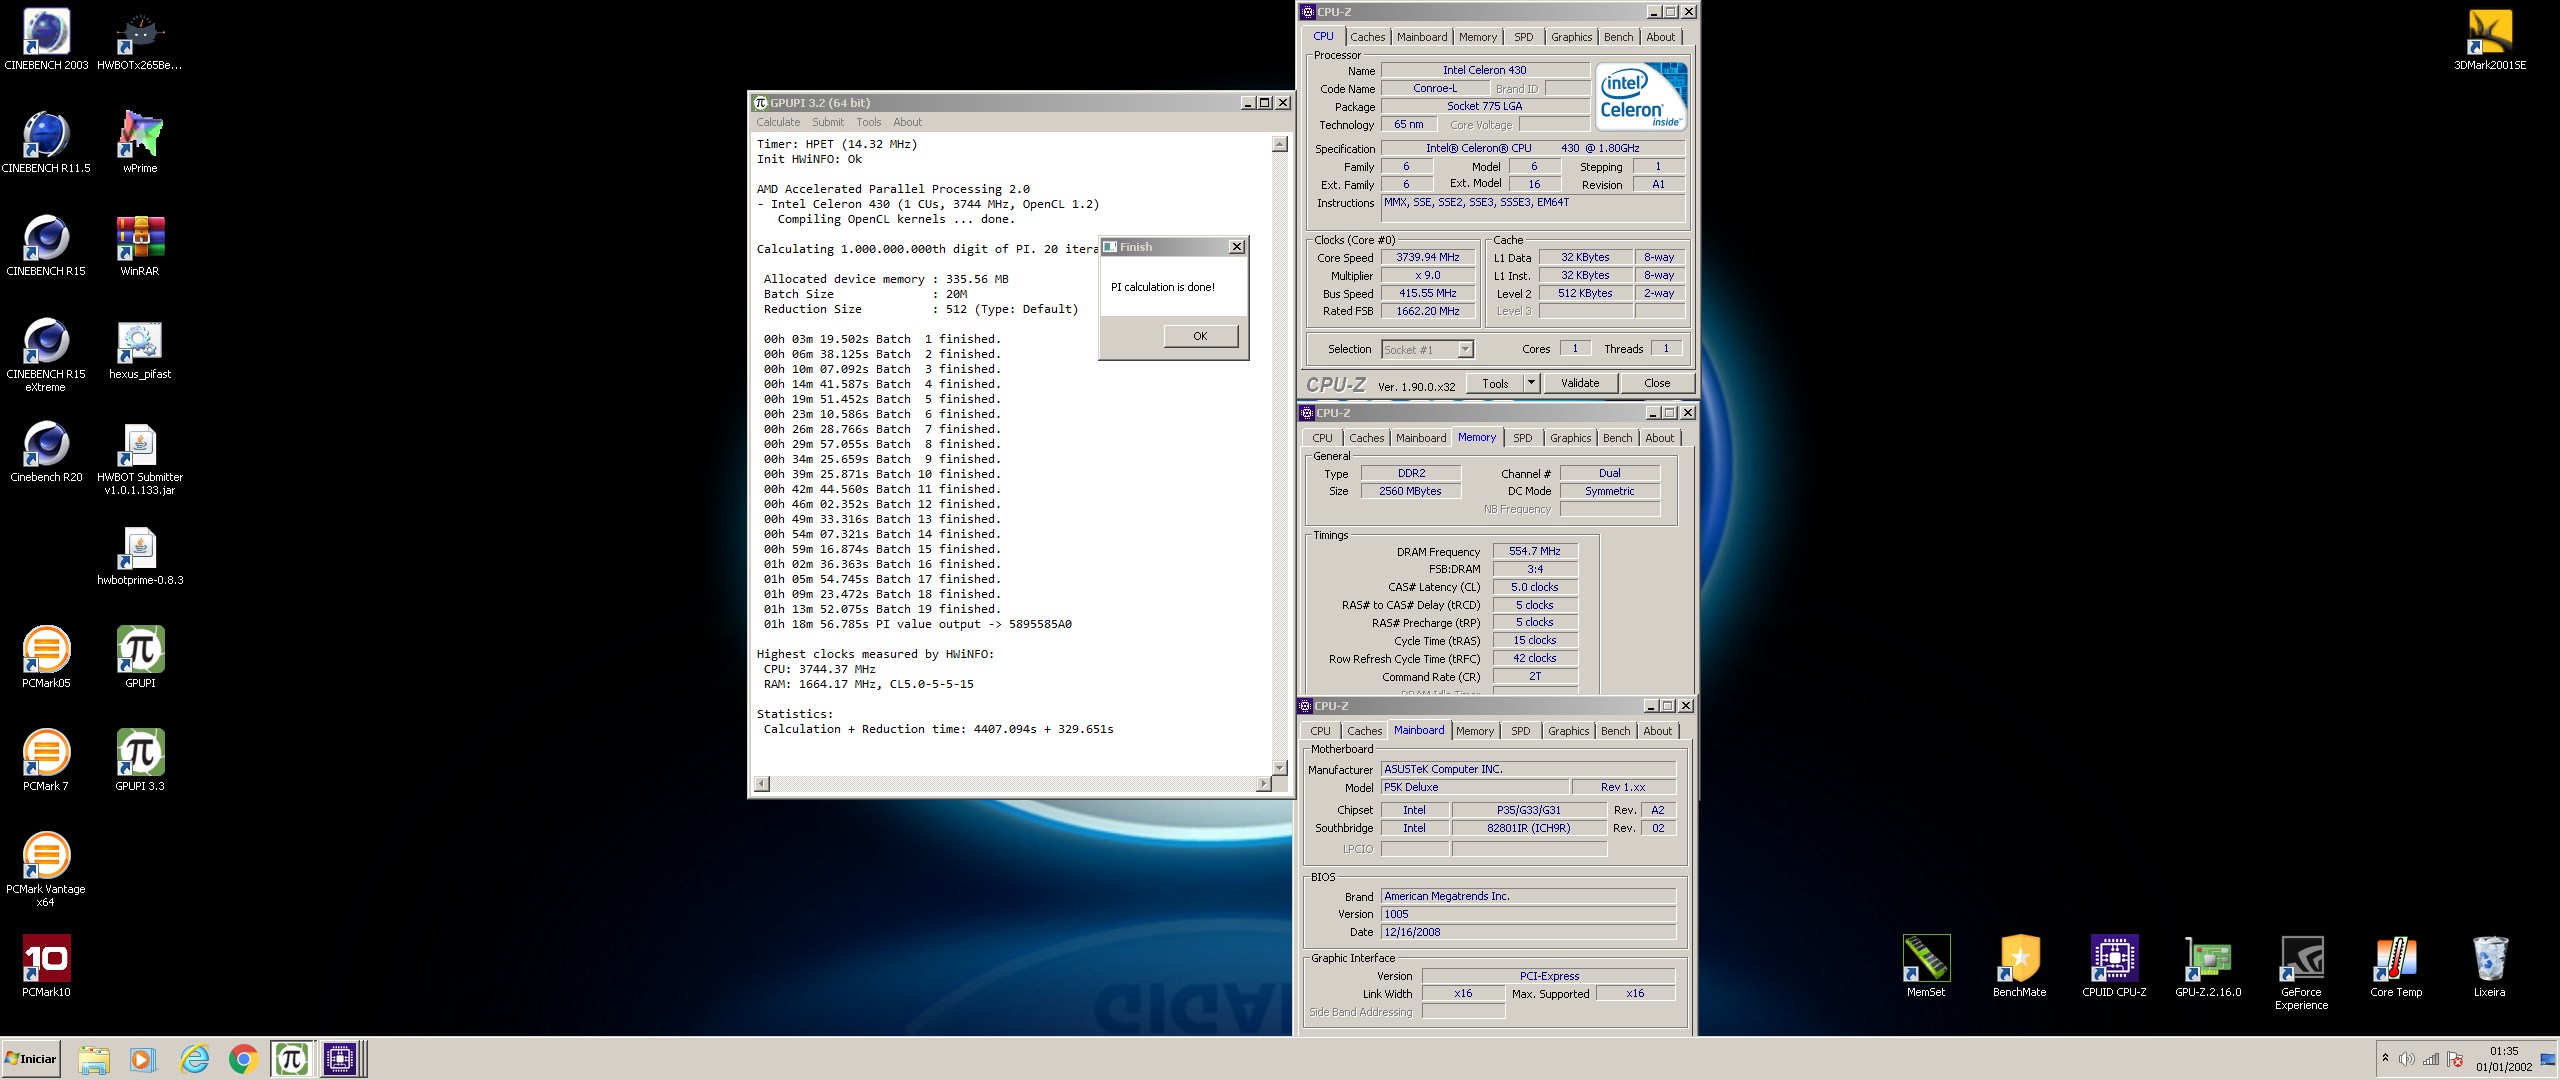
Task: Open CINEBENCH 2003 desktop icon
Action: click(x=46, y=40)
